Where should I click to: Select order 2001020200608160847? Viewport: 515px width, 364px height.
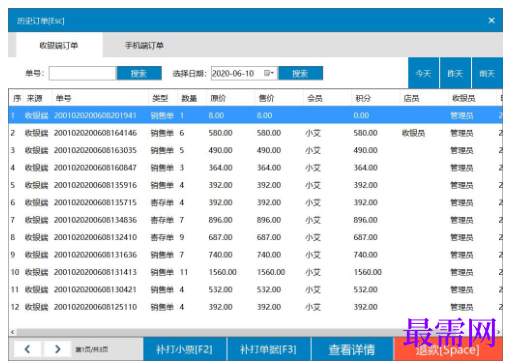(x=256, y=168)
